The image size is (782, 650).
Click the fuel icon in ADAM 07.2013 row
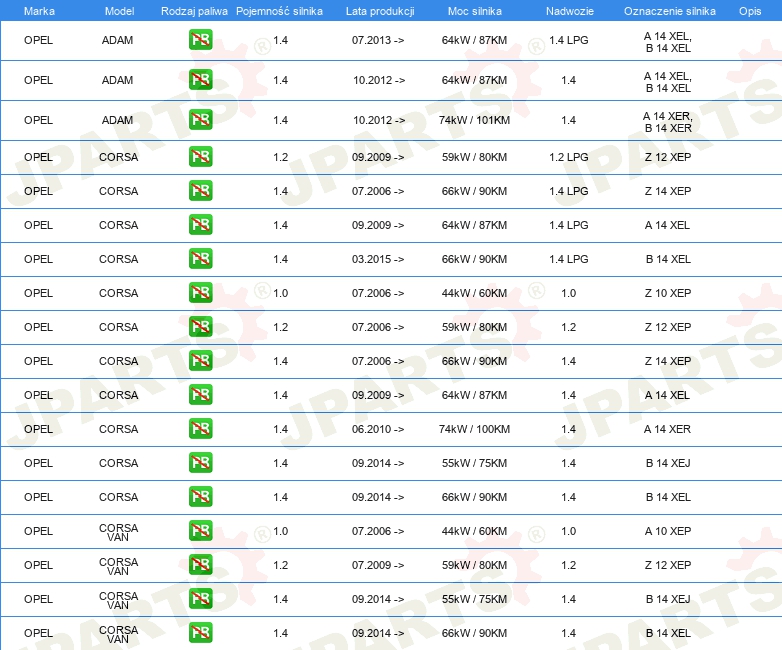point(200,40)
